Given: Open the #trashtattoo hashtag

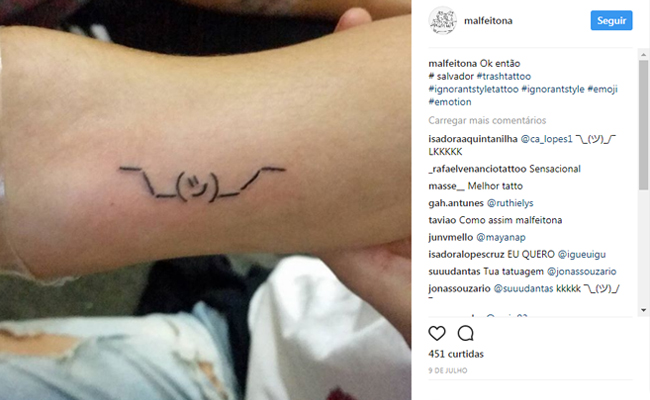Looking at the screenshot, I should click(503, 76).
